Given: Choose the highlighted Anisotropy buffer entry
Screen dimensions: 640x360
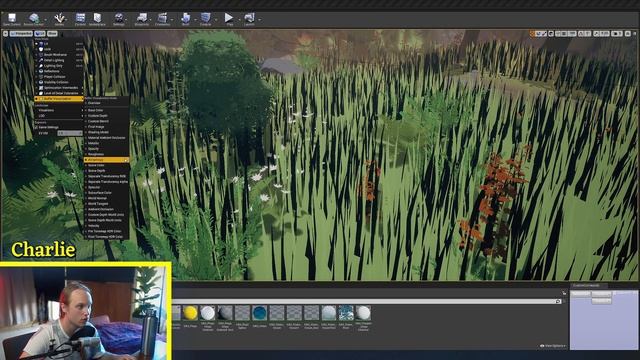Looking at the screenshot, I should point(107,160).
